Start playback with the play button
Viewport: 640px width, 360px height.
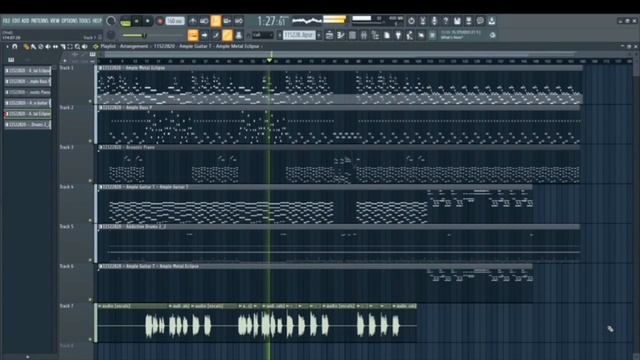click(137, 21)
